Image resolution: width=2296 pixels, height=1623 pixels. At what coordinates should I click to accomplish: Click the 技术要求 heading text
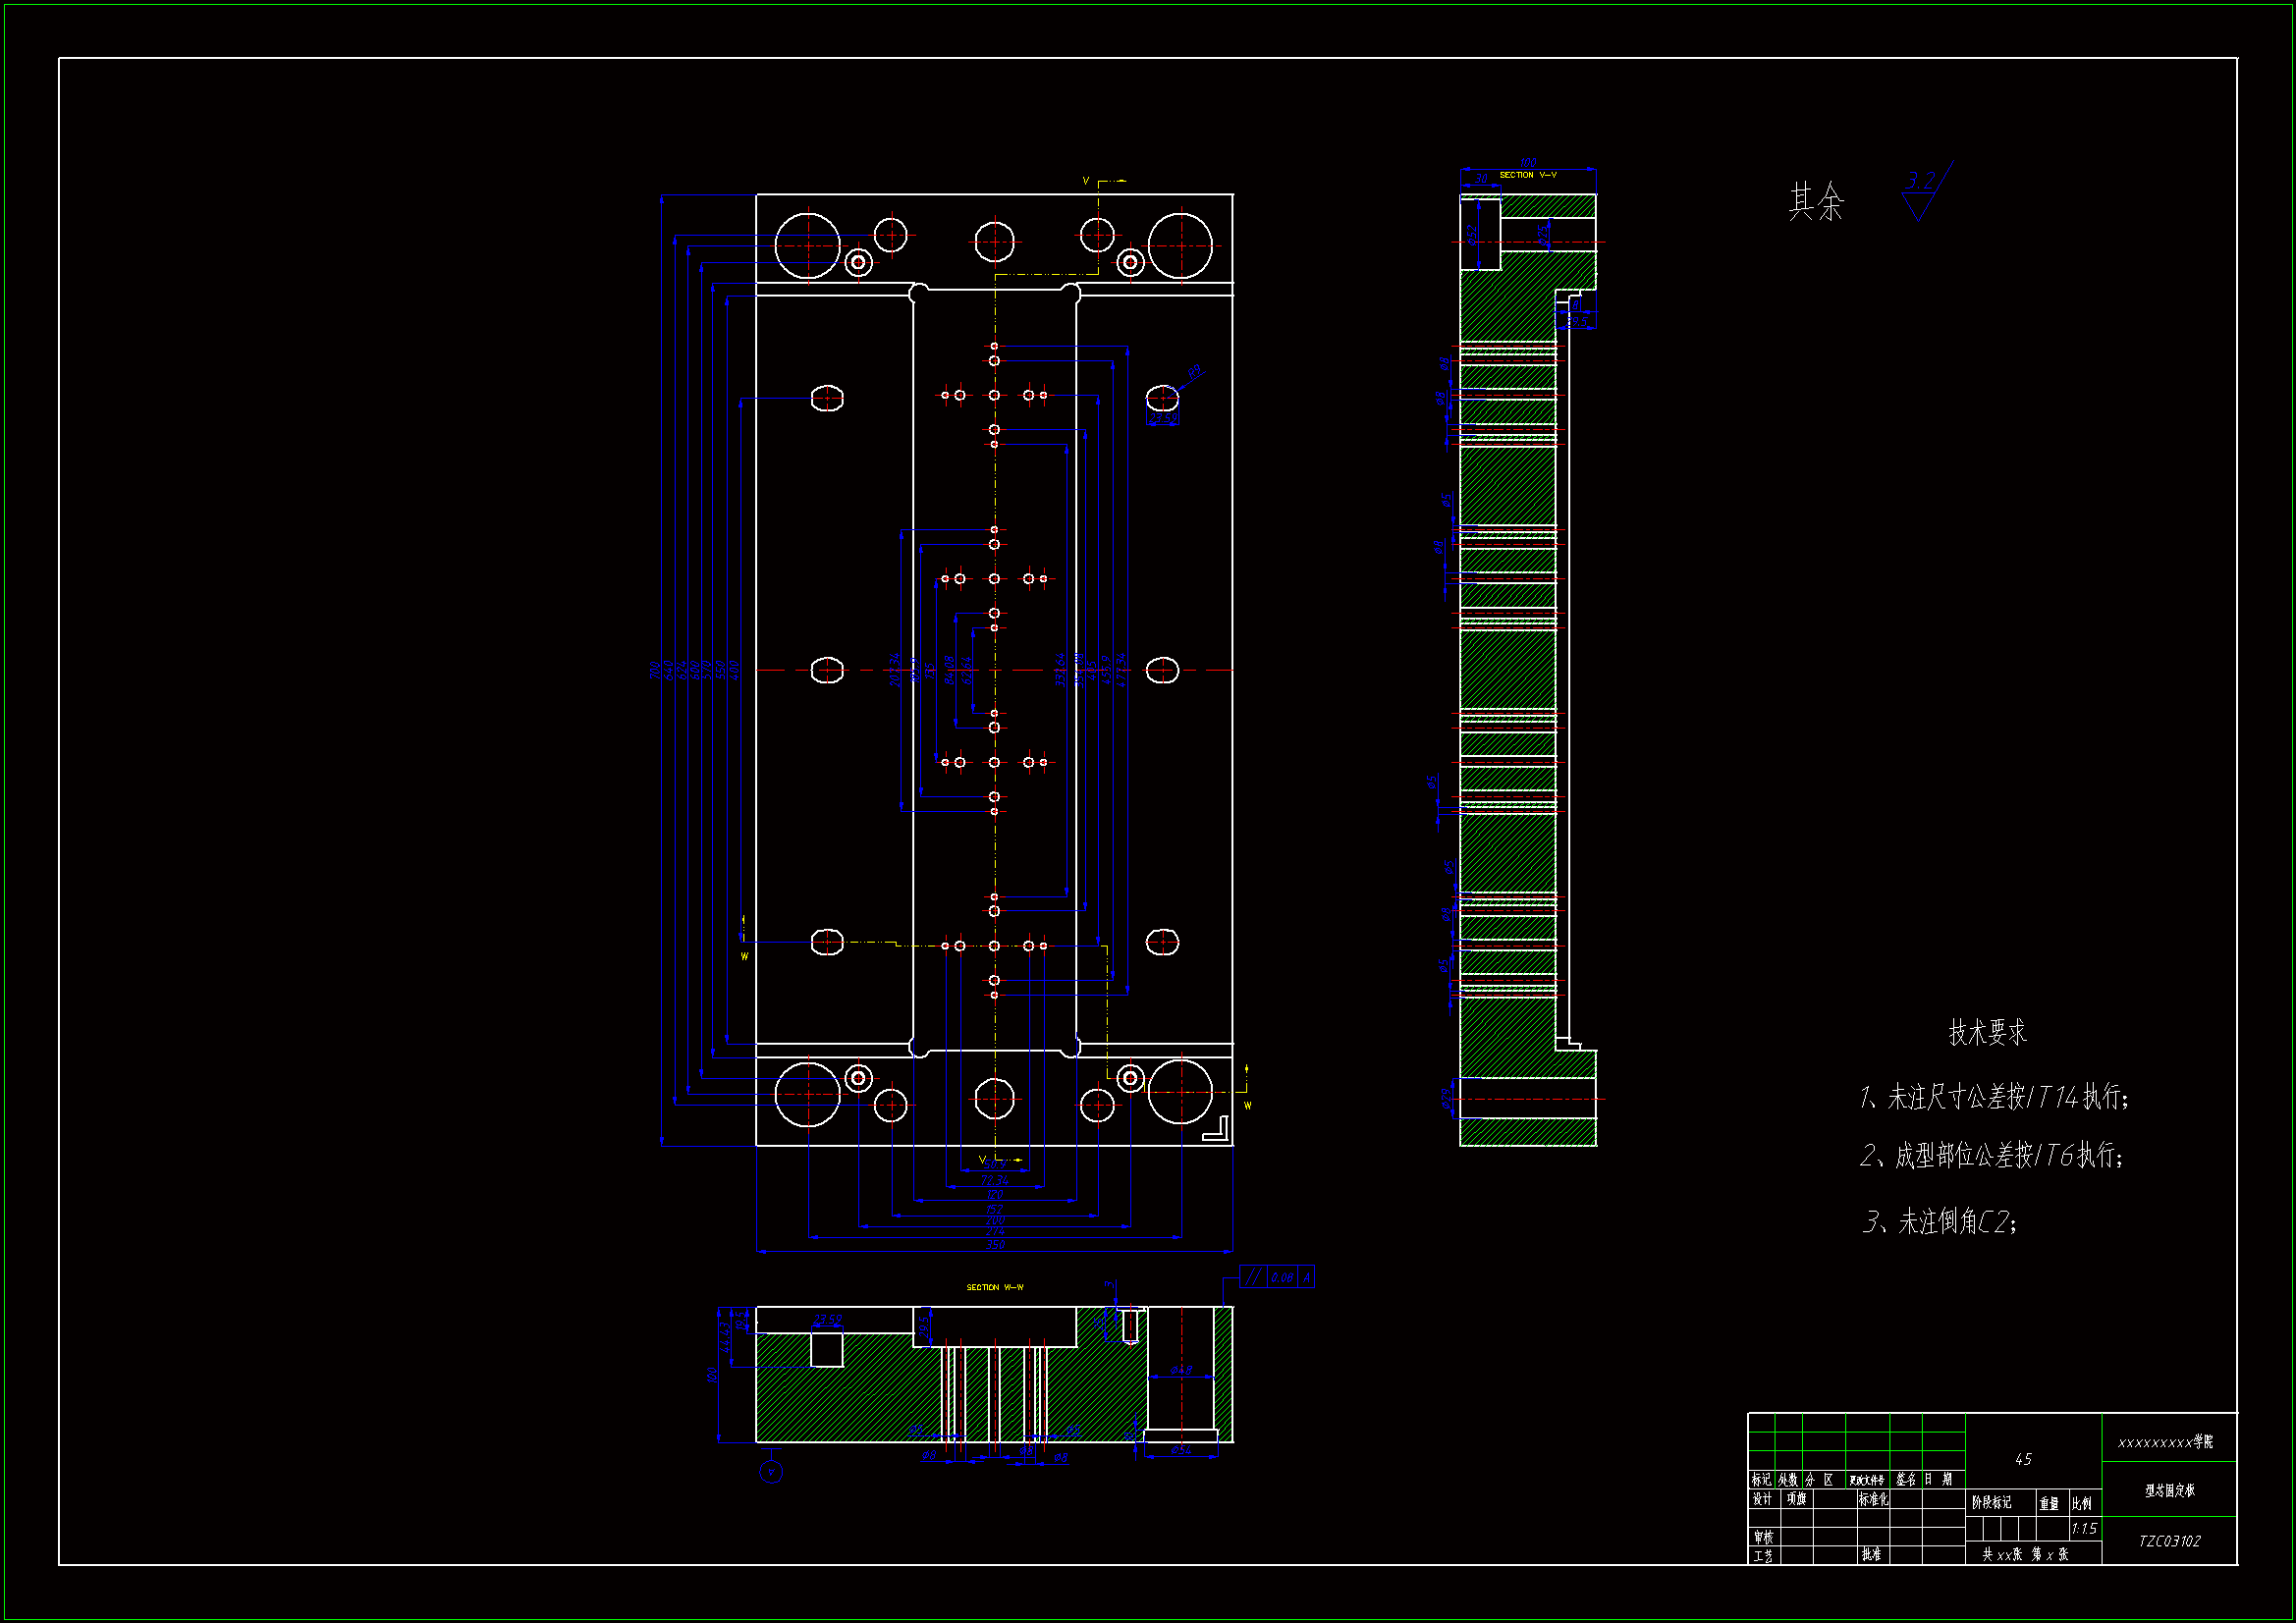tap(1987, 1033)
